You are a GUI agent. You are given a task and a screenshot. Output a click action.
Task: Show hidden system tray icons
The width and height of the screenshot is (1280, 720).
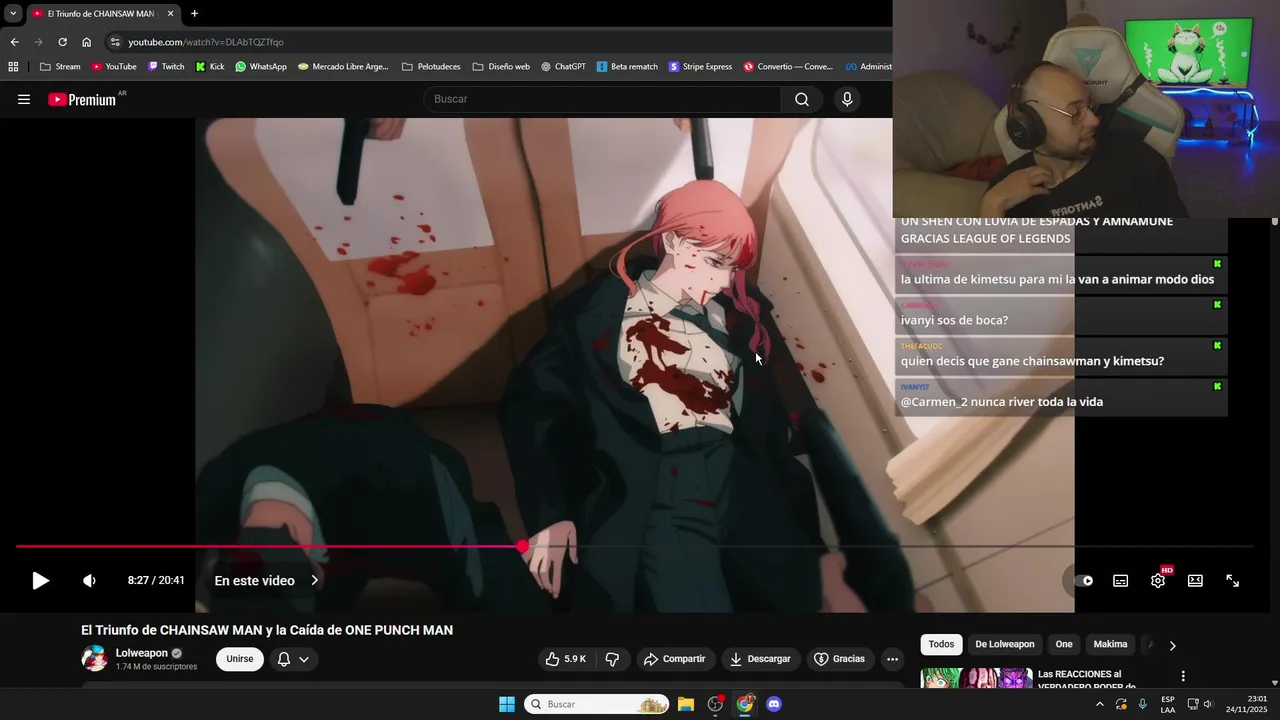pyautogui.click(x=1100, y=704)
